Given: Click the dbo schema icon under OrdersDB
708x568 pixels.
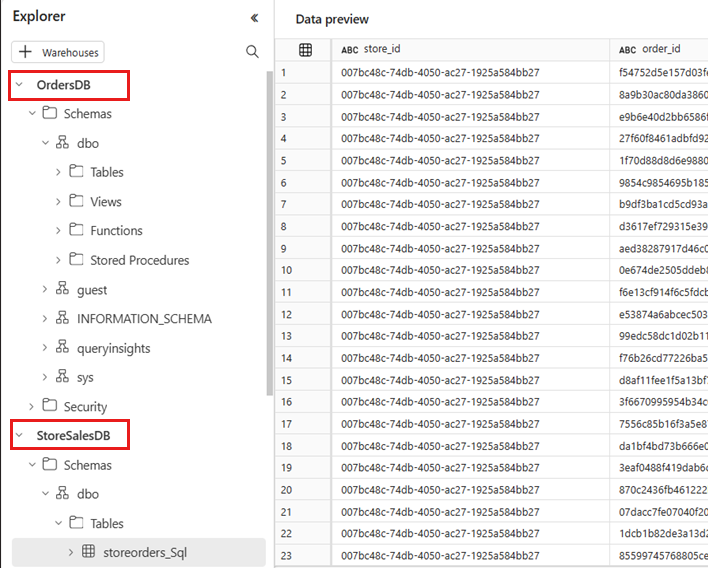Looking at the screenshot, I should click(62, 143).
